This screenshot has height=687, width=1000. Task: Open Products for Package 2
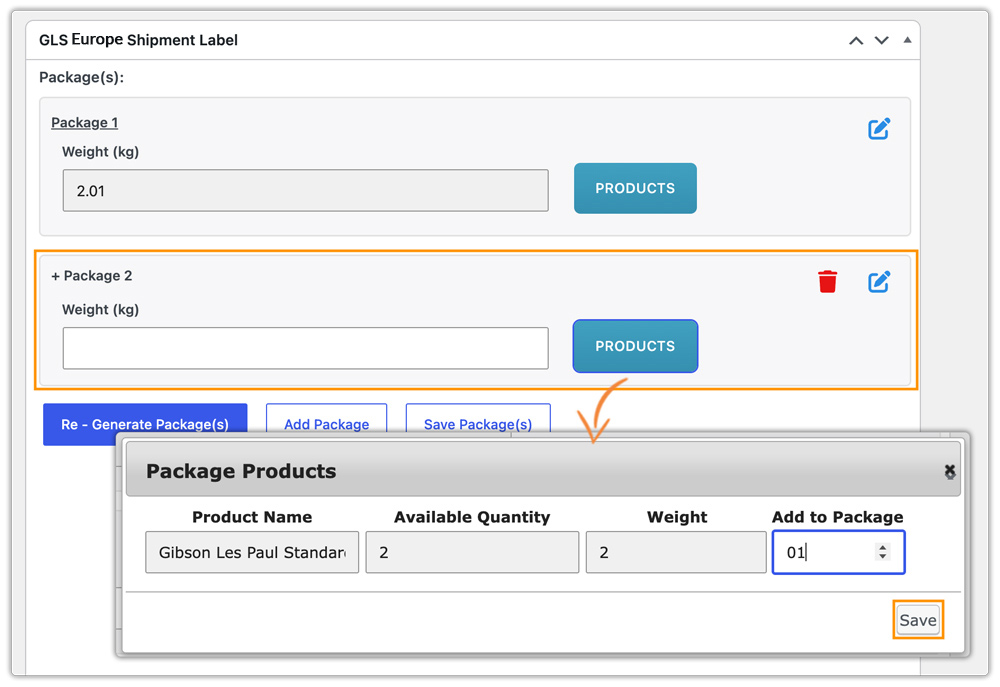[635, 346]
